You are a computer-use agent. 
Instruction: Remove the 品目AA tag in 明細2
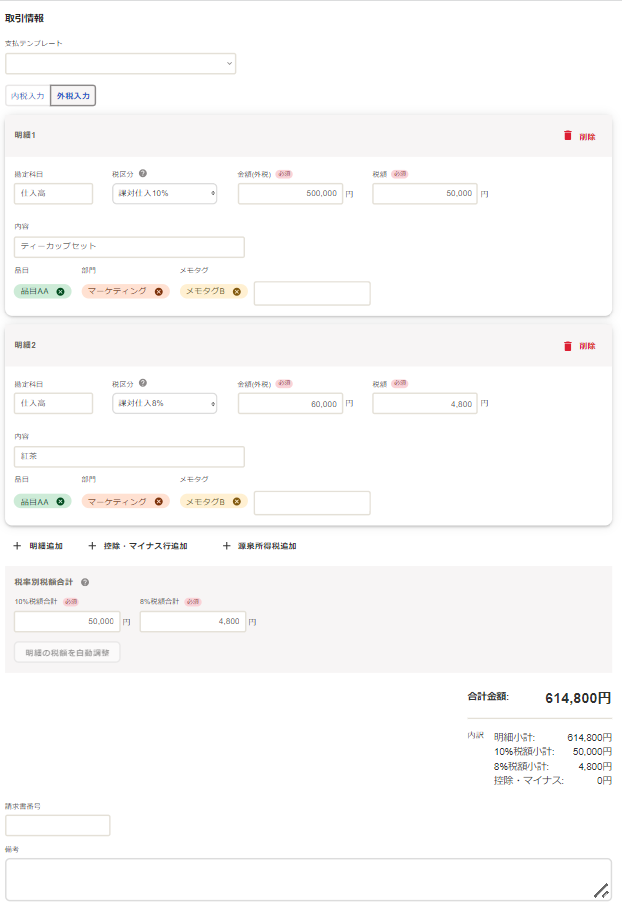click(60, 501)
